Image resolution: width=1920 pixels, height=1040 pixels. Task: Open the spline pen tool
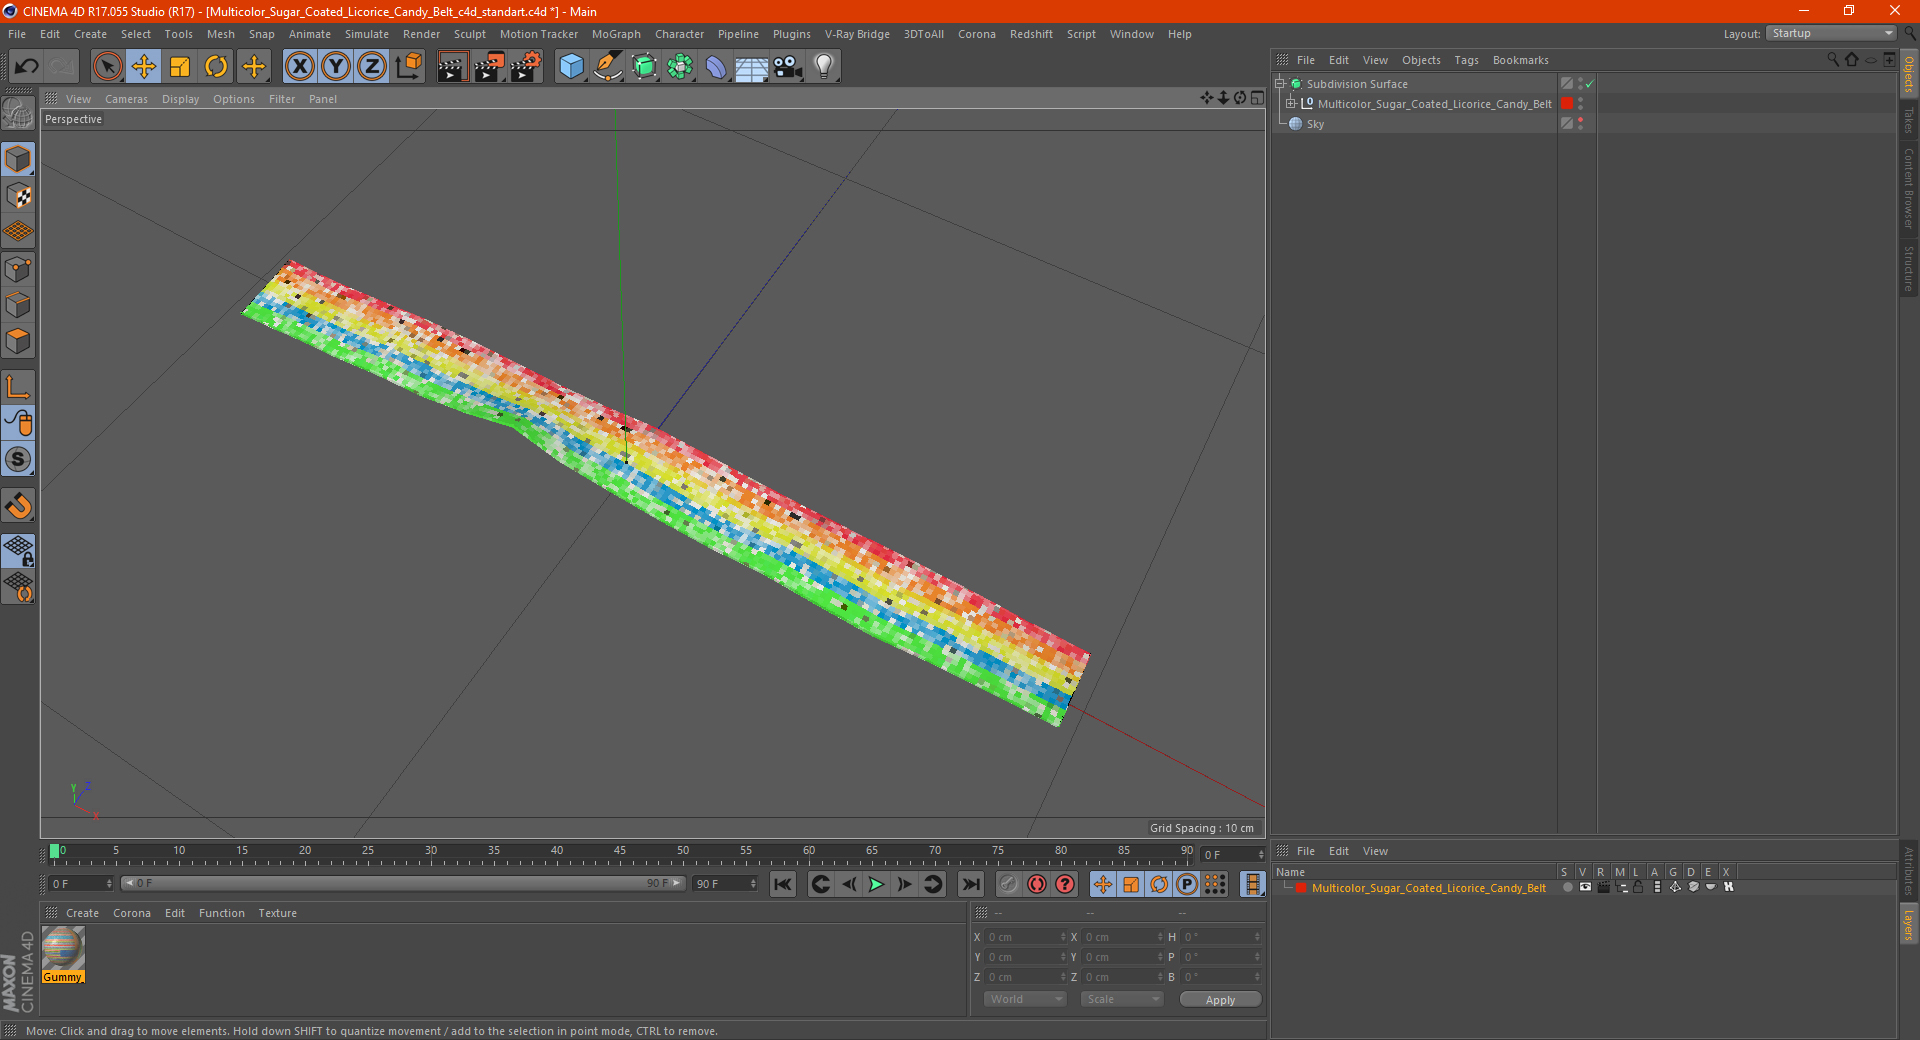click(608, 67)
